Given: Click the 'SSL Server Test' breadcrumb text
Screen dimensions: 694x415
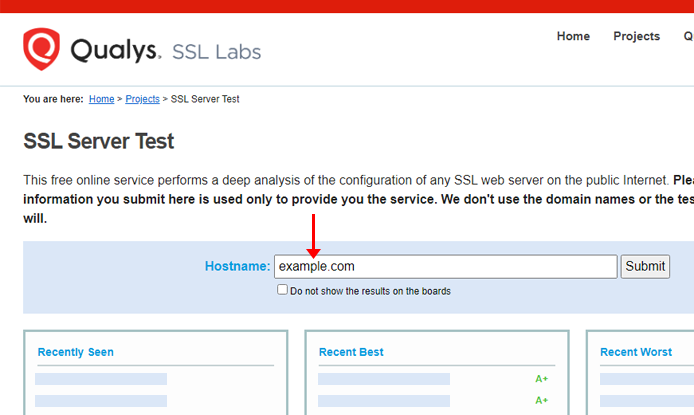Looking at the screenshot, I should click(x=205, y=99).
